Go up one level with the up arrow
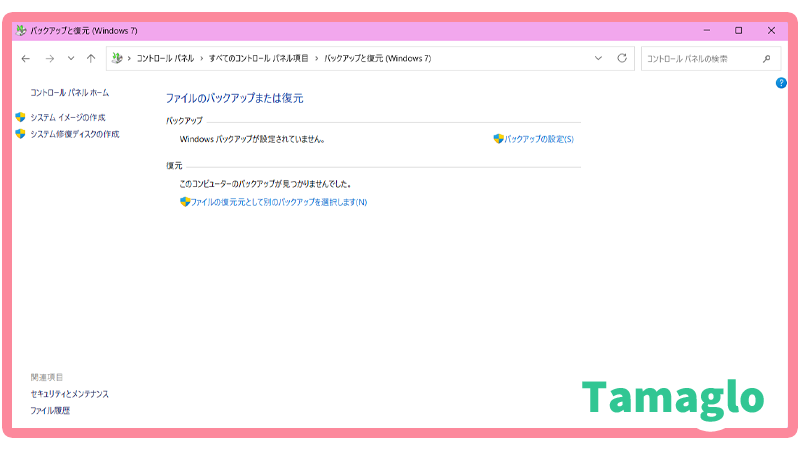800x450 pixels. (x=91, y=59)
